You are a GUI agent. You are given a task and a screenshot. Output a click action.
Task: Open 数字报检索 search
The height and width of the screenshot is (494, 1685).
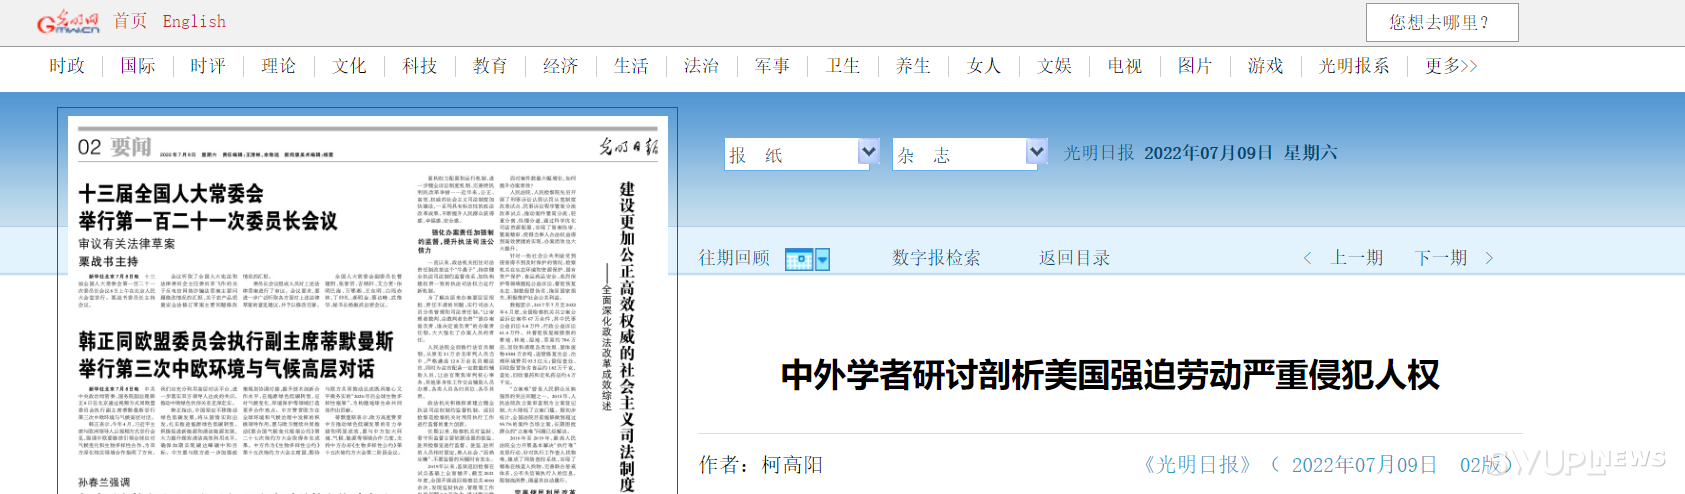coord(936,258)
